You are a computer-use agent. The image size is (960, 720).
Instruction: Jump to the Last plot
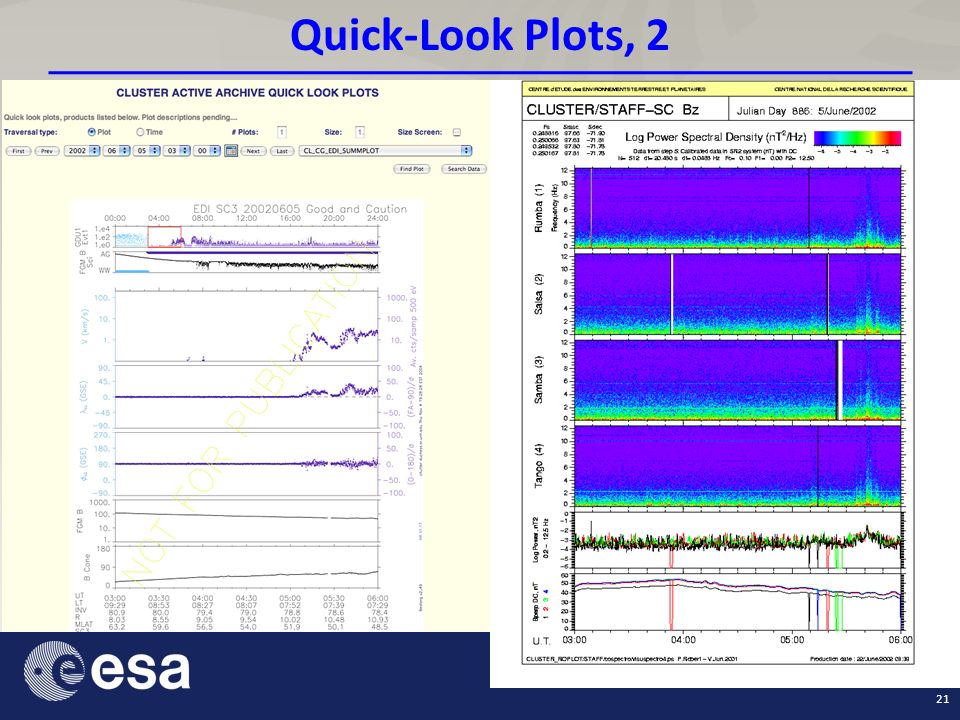[282, 151]
